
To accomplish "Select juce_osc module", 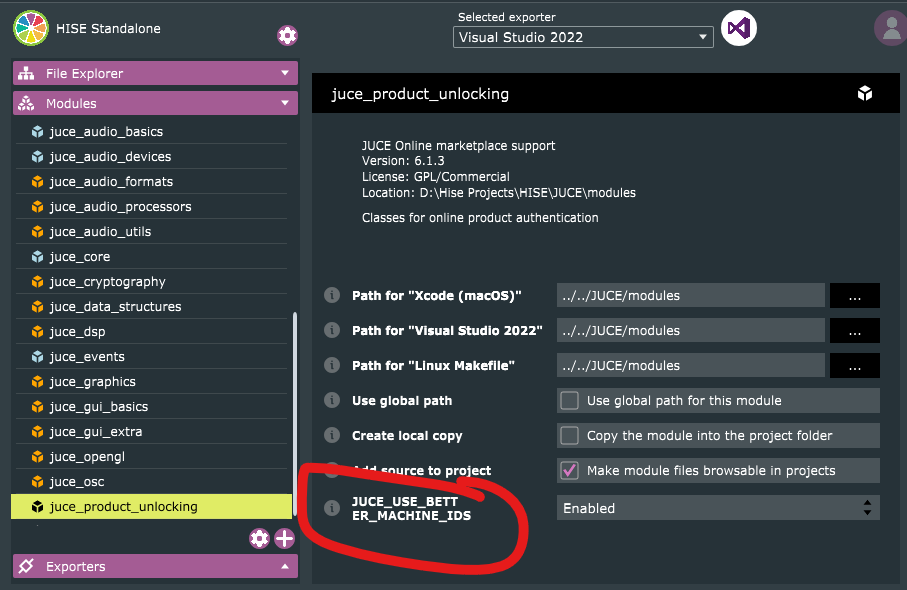I will coord(152,482).
